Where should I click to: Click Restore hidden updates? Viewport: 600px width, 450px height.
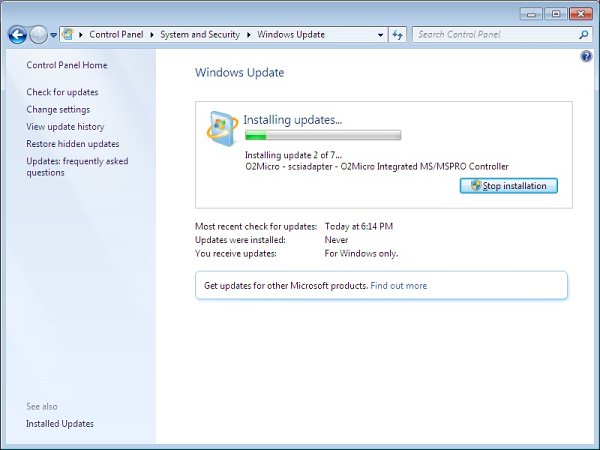click(73, 144)
